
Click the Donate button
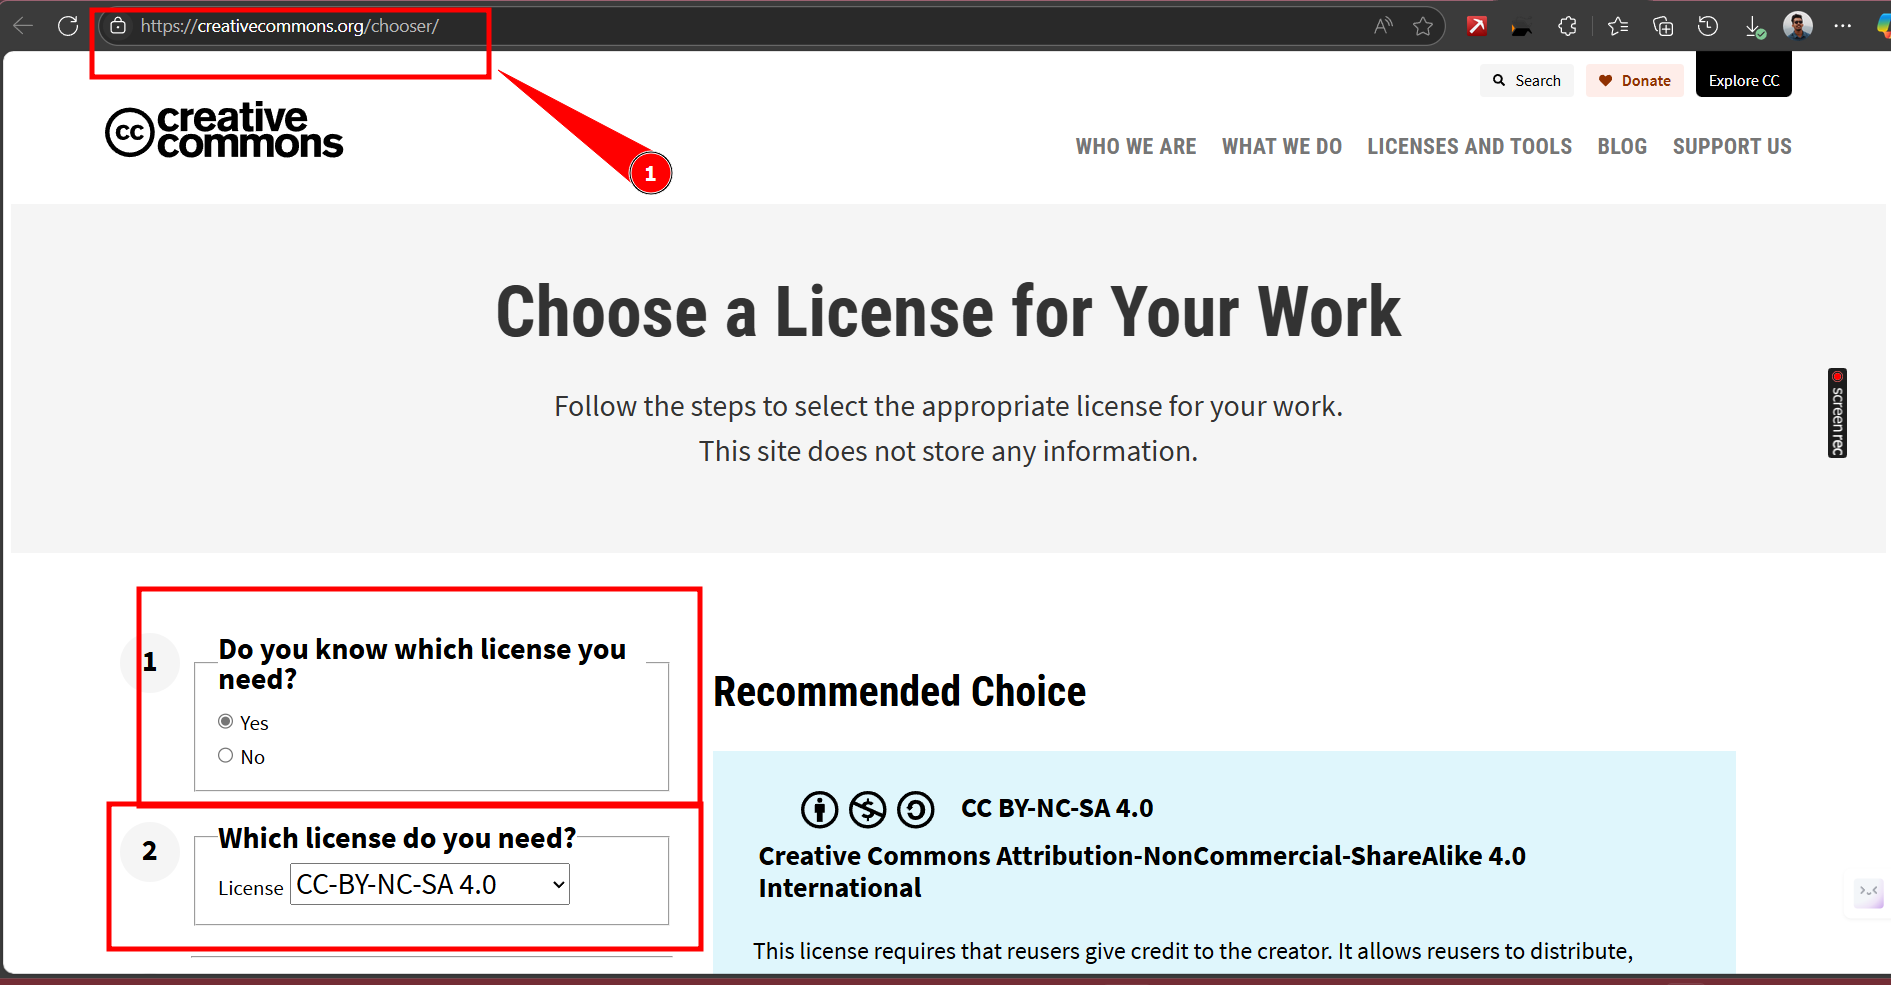[x=1635, y=81]
